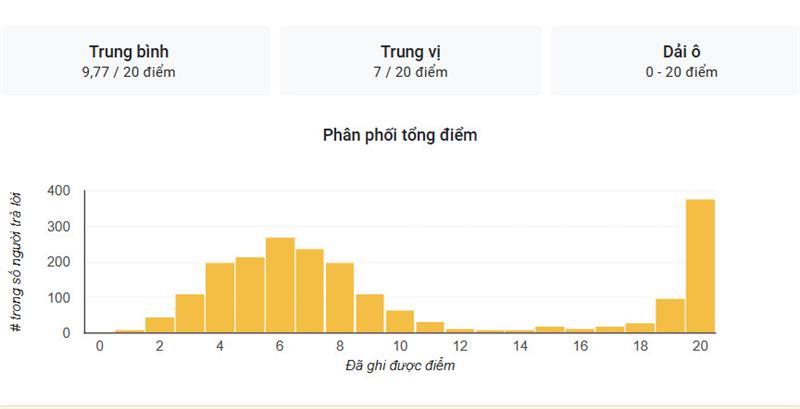Select the histogram bar for score 19
Image resolution: width=800 pixels, height=409 pixels.
point(670,316)
